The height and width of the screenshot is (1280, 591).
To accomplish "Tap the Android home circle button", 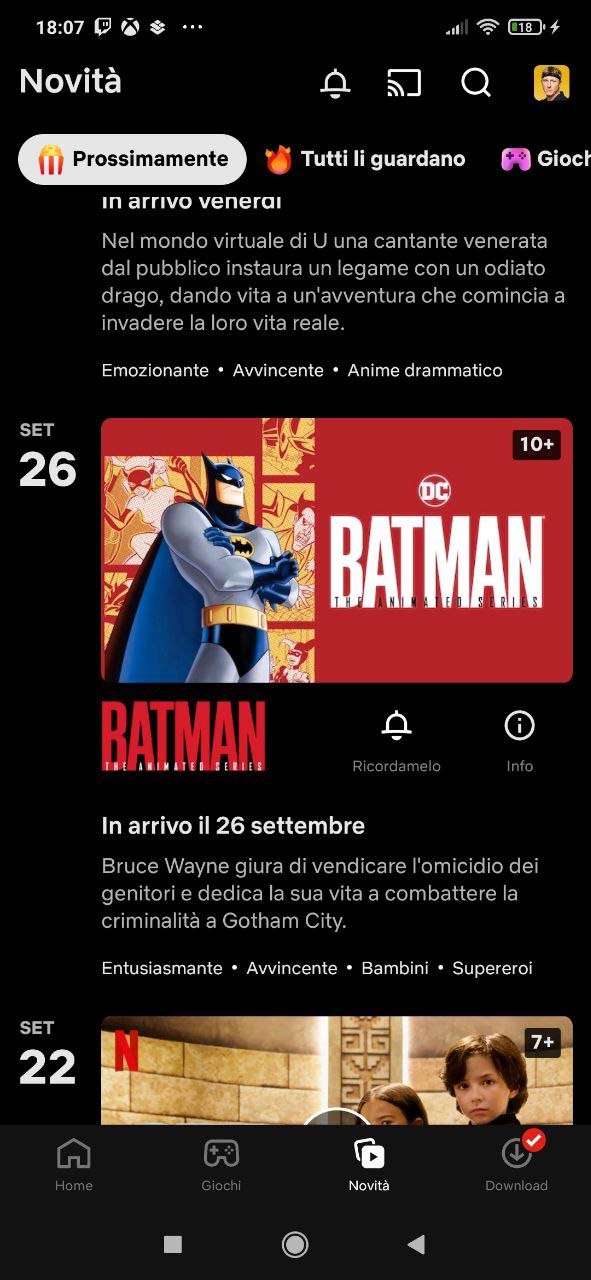I will (x=295, y=1244).
